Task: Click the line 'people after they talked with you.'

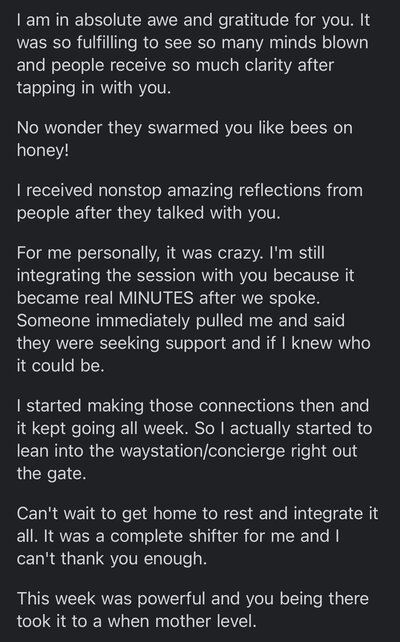Action: tap(149, 213)
